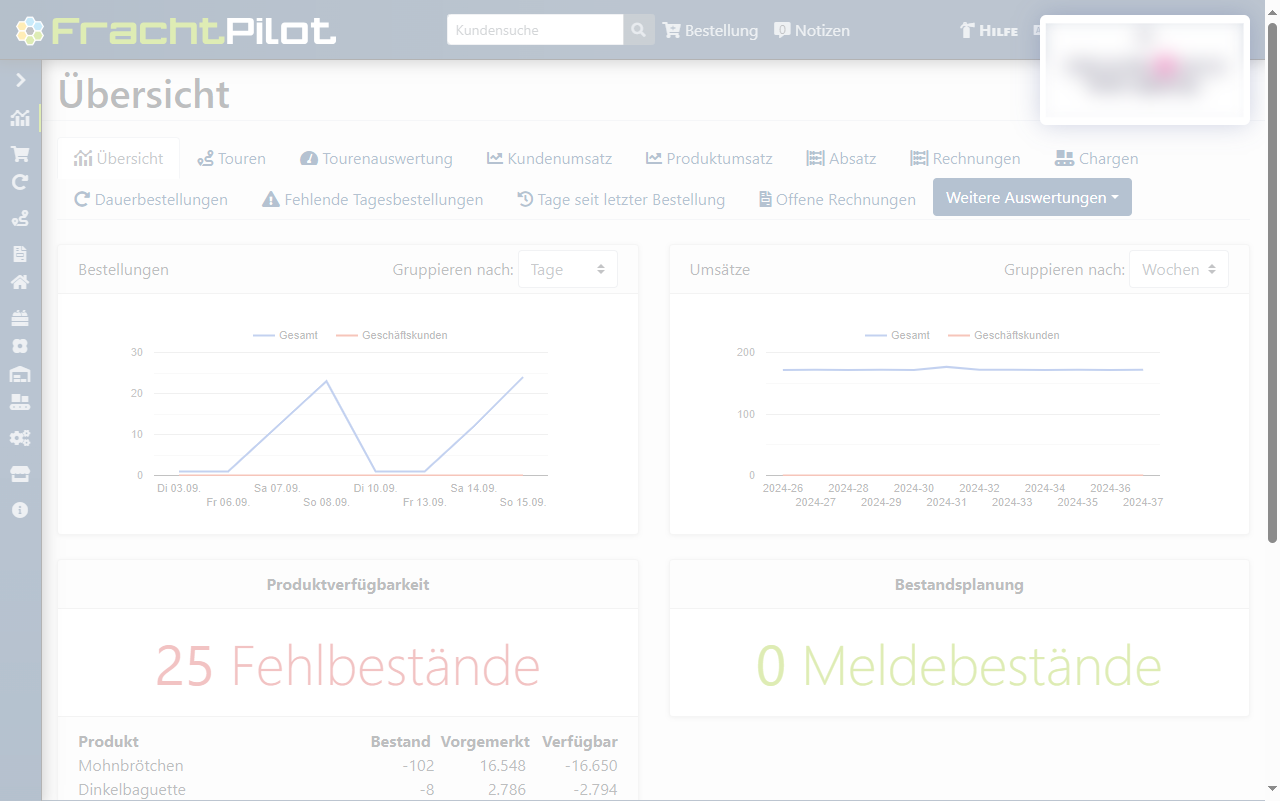The image size is (1280, 801).
Task: Show the Fehlende Tagesbestellungen tab
Action: 372,199
